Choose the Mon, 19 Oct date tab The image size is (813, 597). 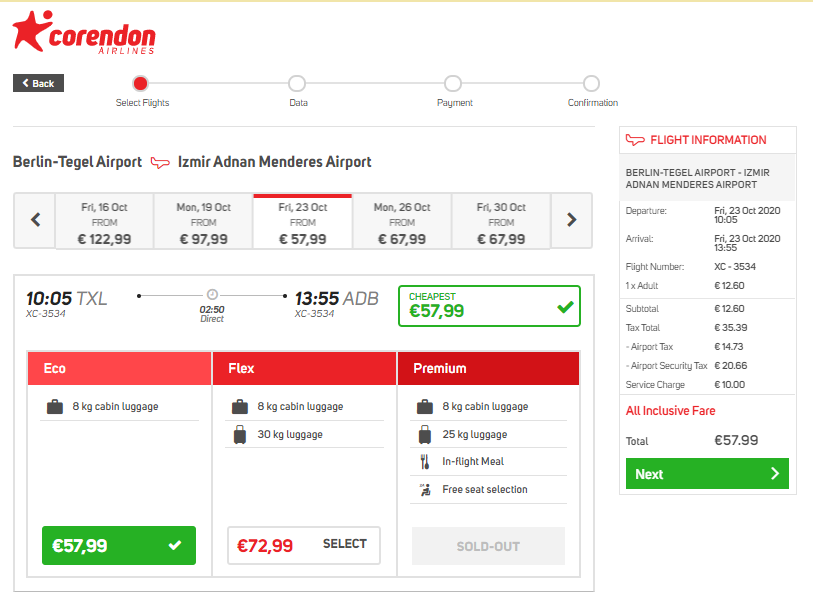click(203, 222)
